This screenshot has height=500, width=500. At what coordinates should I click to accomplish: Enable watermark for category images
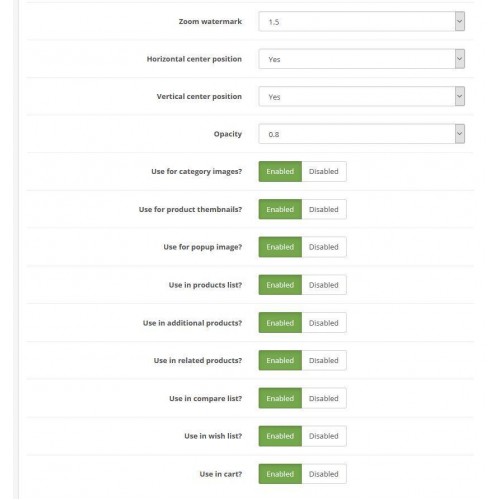(x=280, y=172)
